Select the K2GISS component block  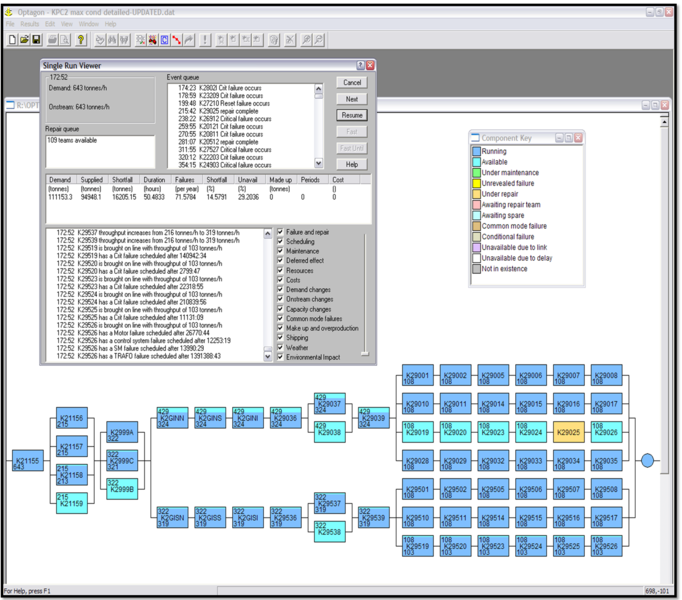[x=211, y=517]
